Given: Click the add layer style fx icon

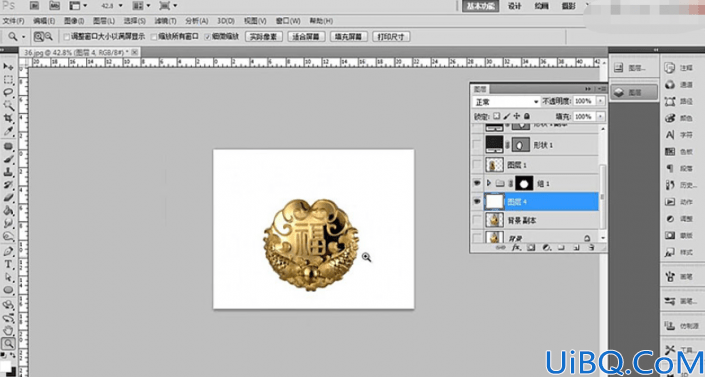Looking at the screenshot, I should [517, 247].
